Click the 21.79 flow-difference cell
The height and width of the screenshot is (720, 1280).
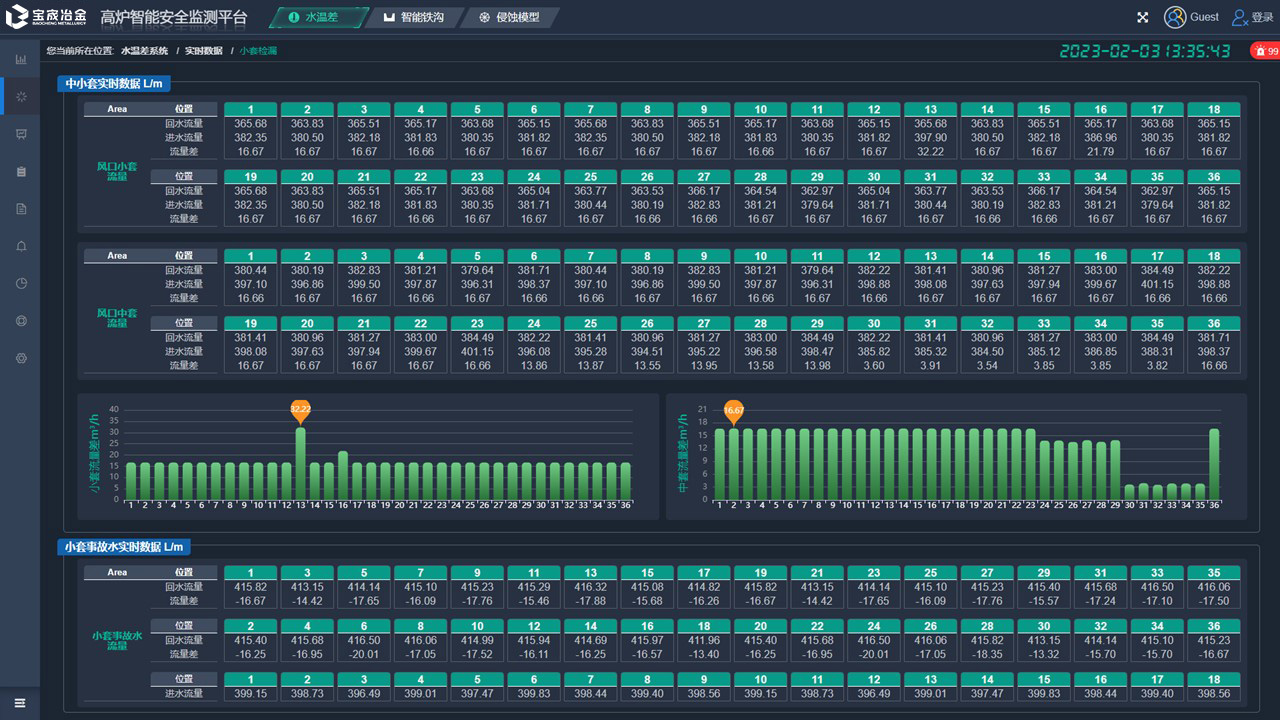point(1100,152)
